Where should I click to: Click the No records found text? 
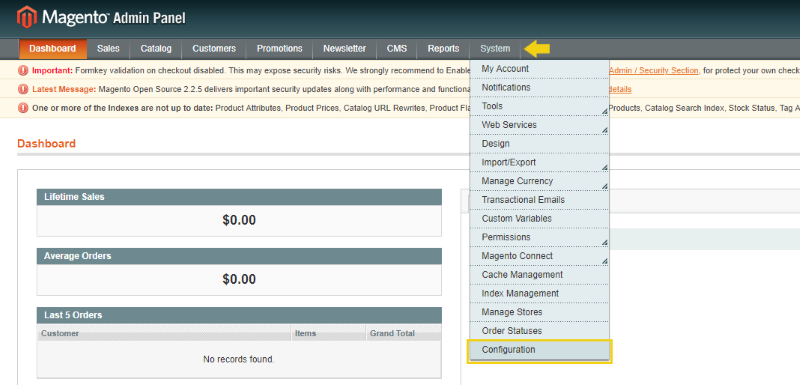pos(239,360)
